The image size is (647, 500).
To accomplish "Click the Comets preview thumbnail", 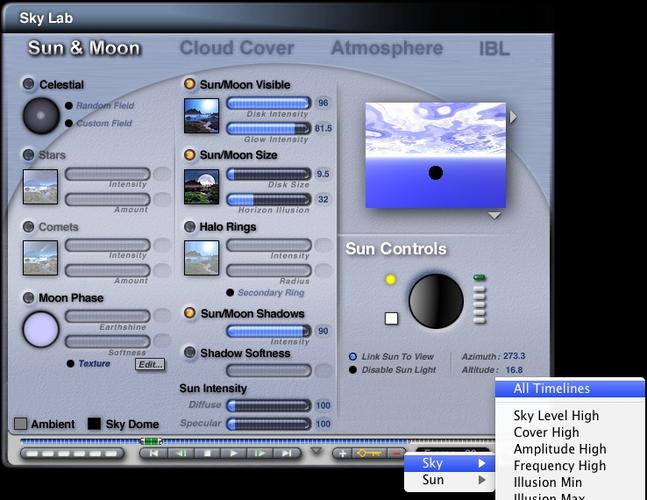I will [x=40, y=258].
